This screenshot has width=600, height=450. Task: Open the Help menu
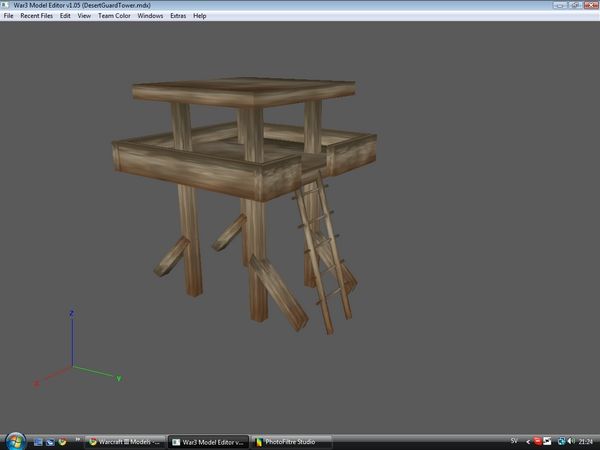click(199, 16)
